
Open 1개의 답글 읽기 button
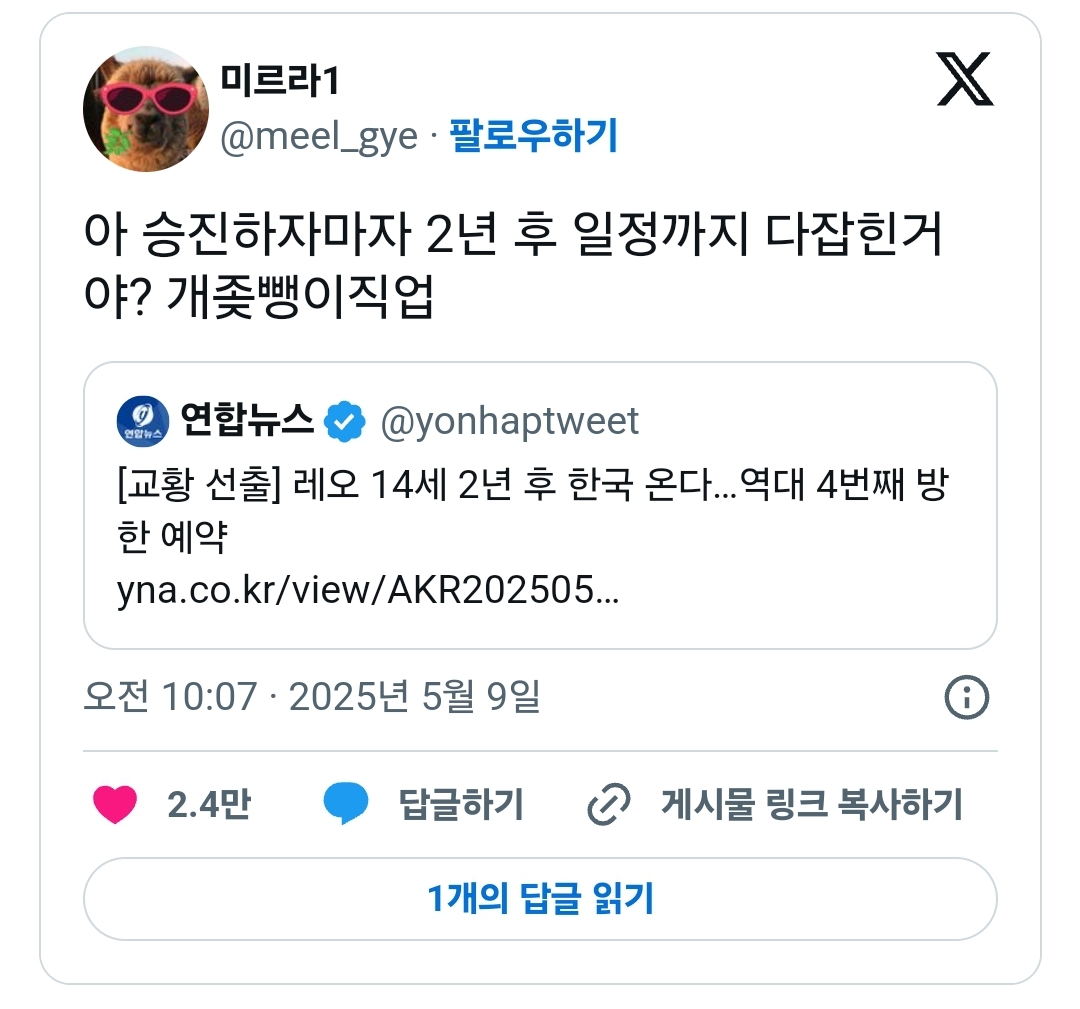[540, 899]
